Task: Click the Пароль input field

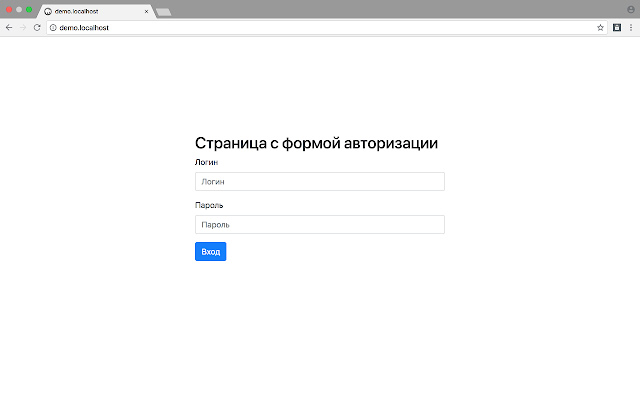Action: pyautogui.click(x=320, y=224)
